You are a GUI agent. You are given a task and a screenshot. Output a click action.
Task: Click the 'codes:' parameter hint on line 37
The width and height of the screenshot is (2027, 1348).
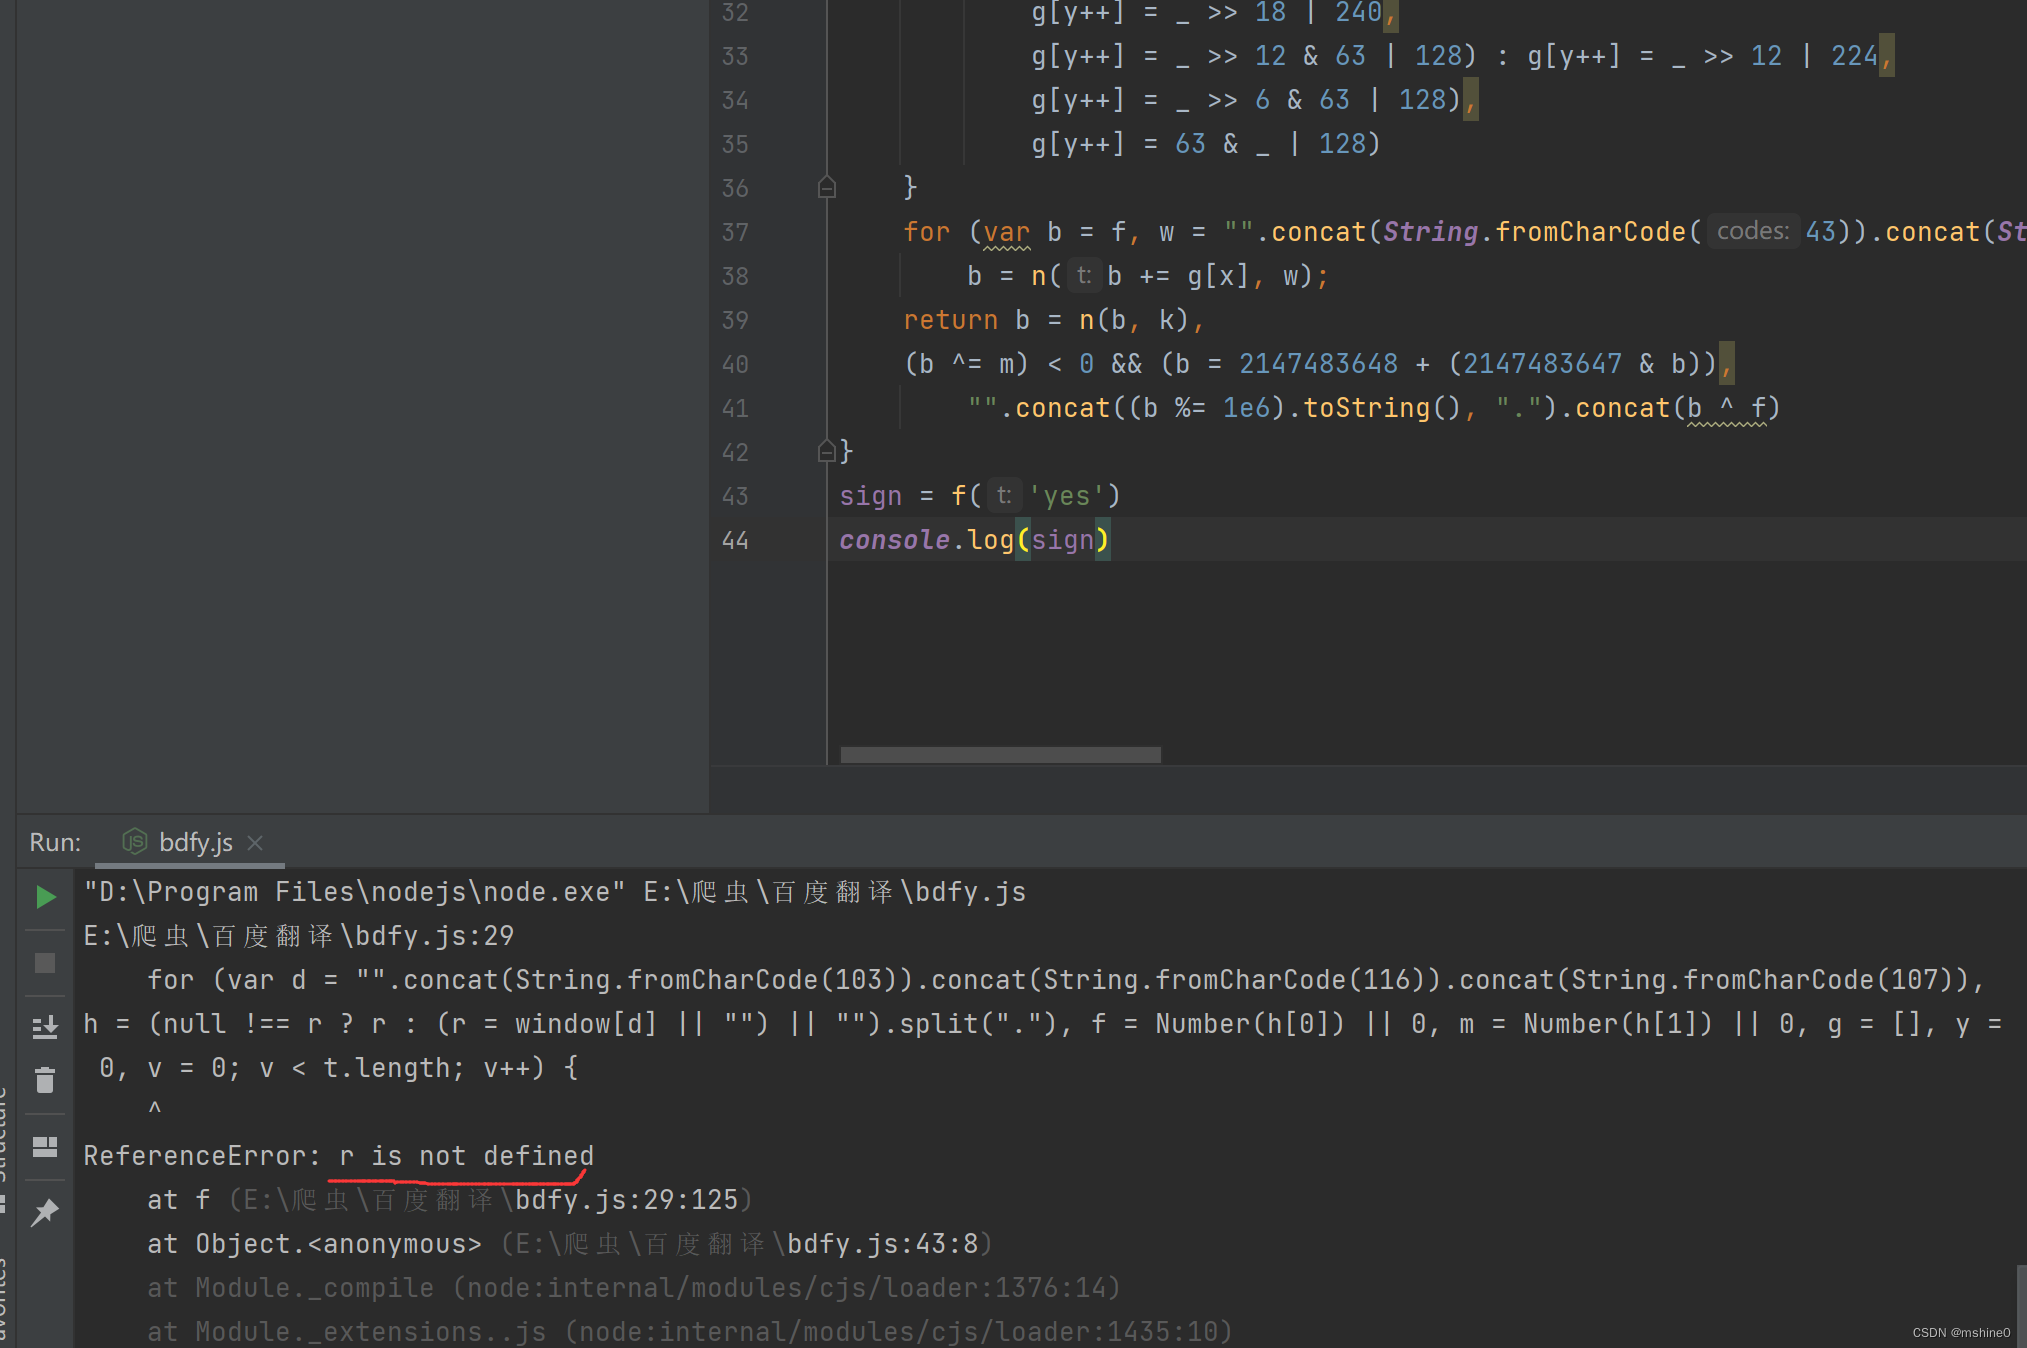click(x=1752, y=232)
